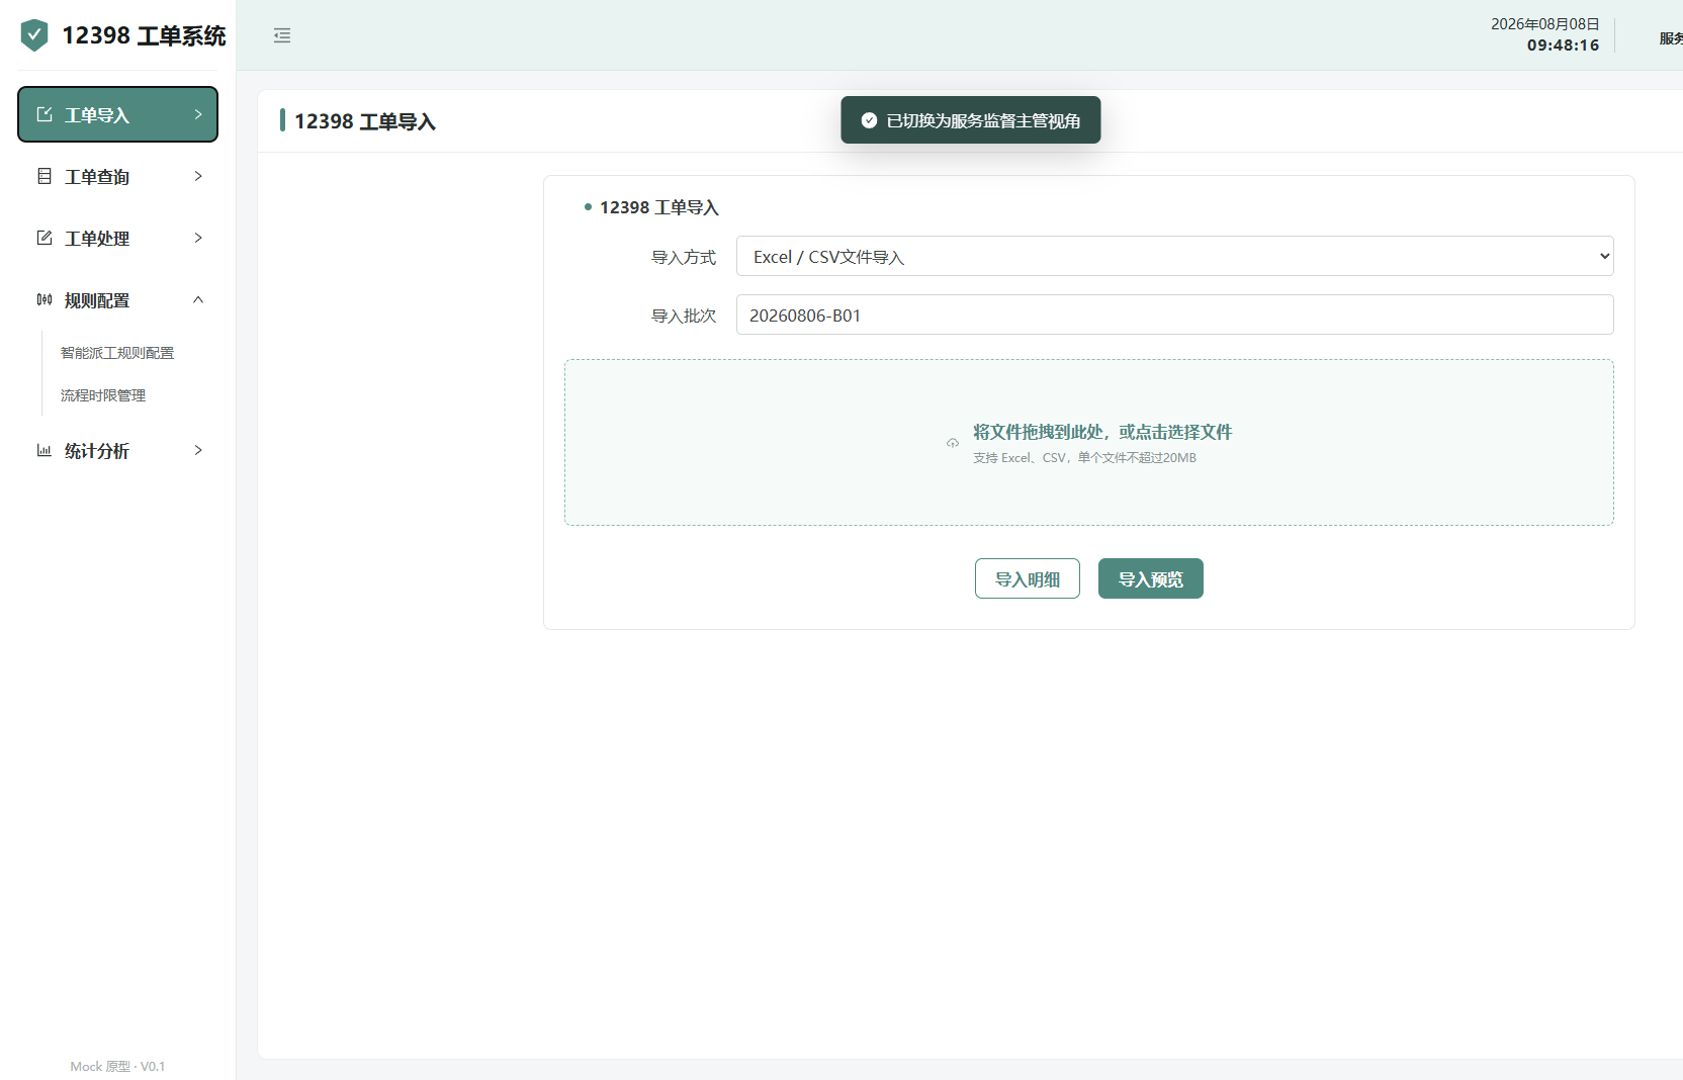
Task: Click the 'Mock 原型 · V0.1' footer text
Action: click(x=118, y=1067)
